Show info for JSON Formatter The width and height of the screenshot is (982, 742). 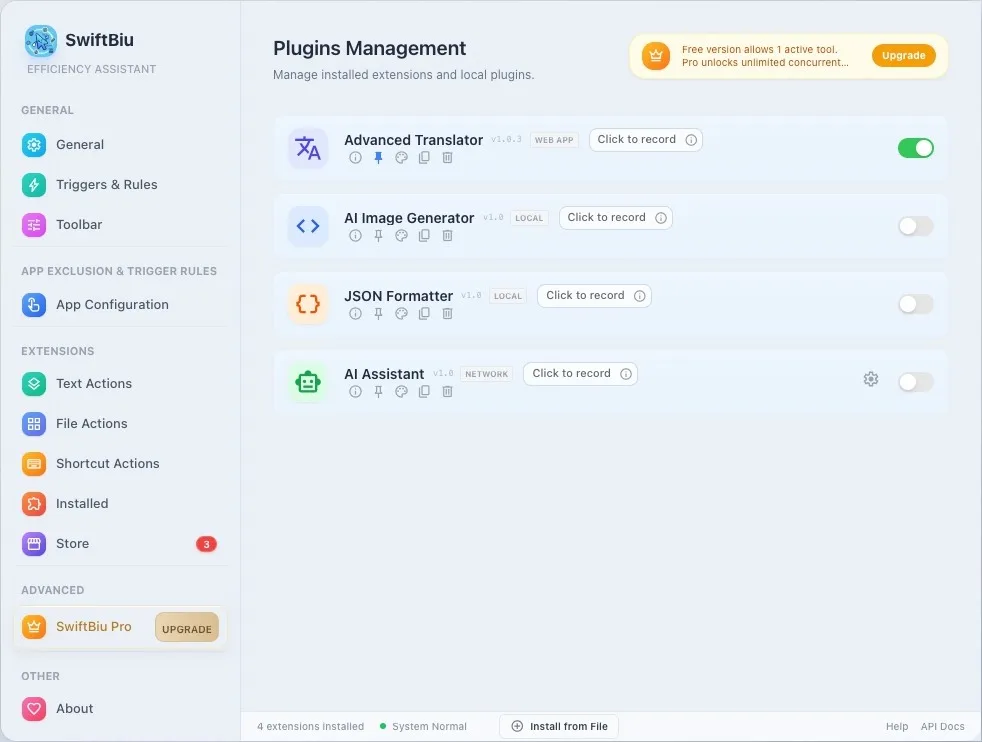click(x=355, y=314)
